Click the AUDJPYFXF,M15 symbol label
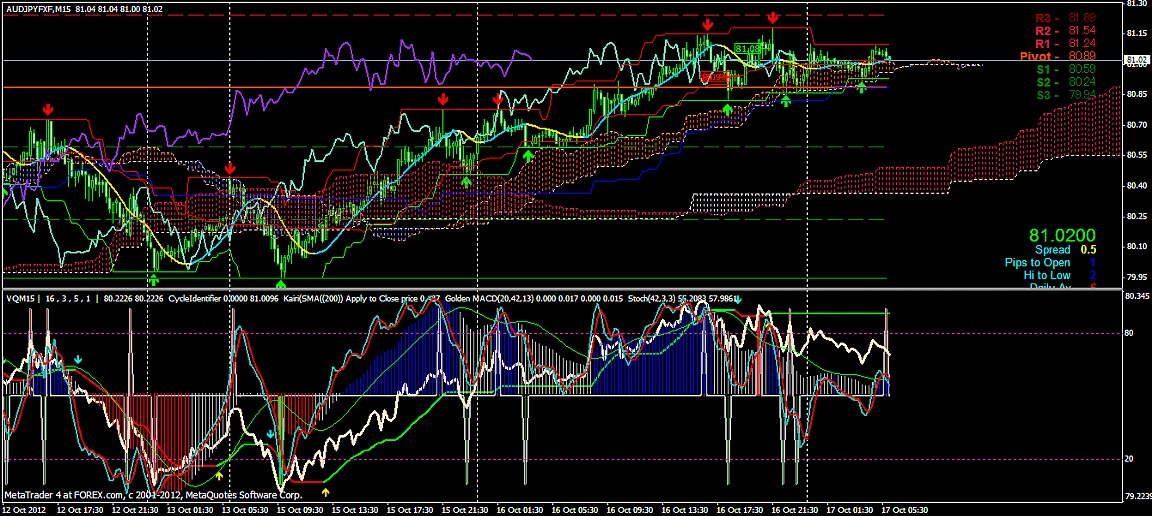1152x516 pixels. click(36, 8)
